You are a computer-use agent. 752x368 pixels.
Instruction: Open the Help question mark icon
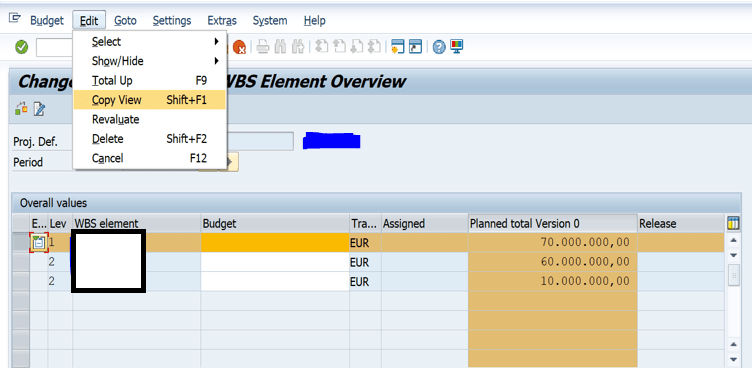439,47
